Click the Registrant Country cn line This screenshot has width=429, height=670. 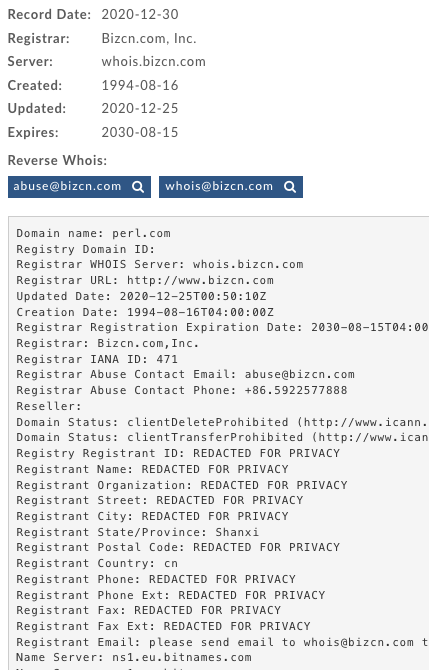97,563
